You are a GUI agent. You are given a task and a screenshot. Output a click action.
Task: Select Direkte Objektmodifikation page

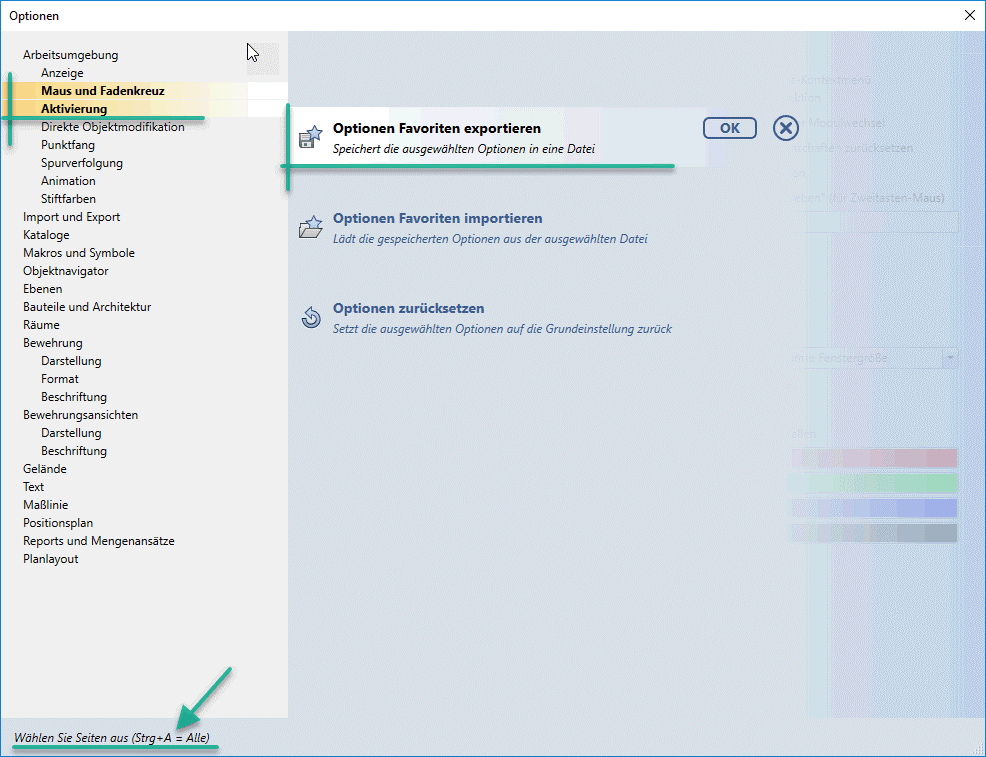[x=112, y=127]
